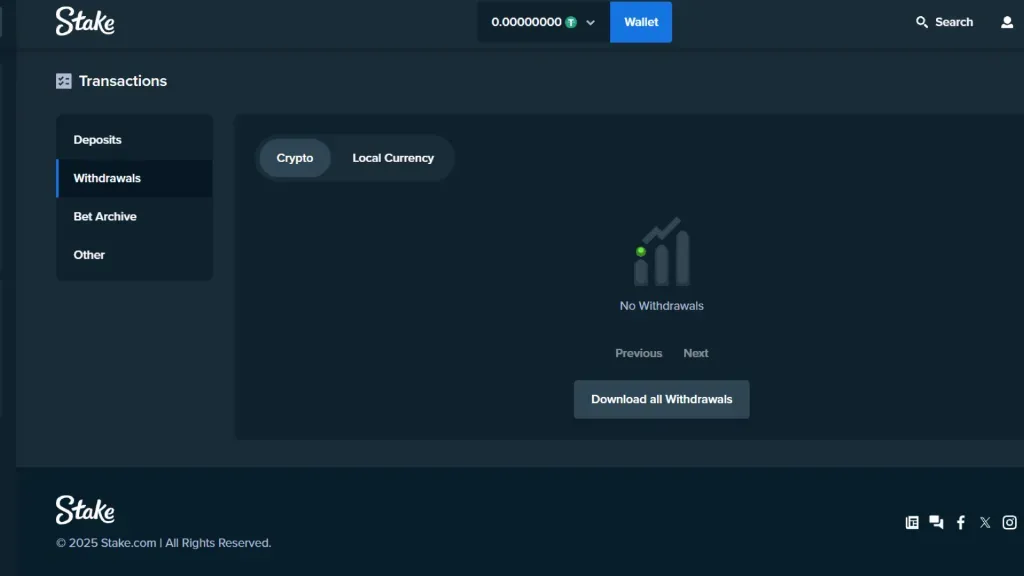The height and width of the screenshot is (576, 1024).
Task: Open the user profile icon
Action: tap(1007, 22)
